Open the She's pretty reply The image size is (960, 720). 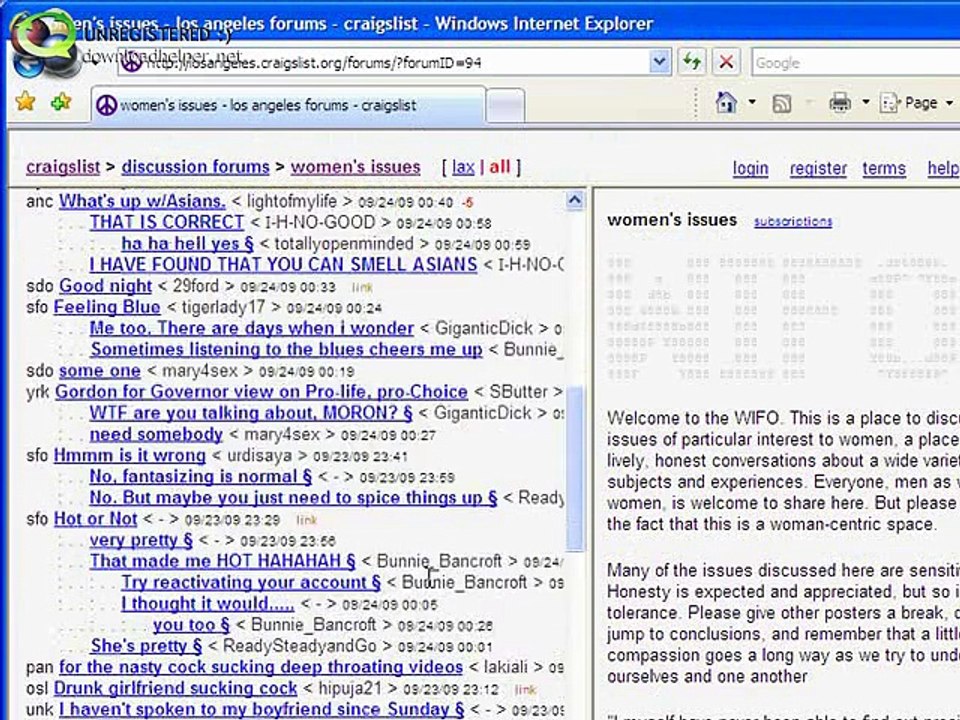(x=146, y=646)
